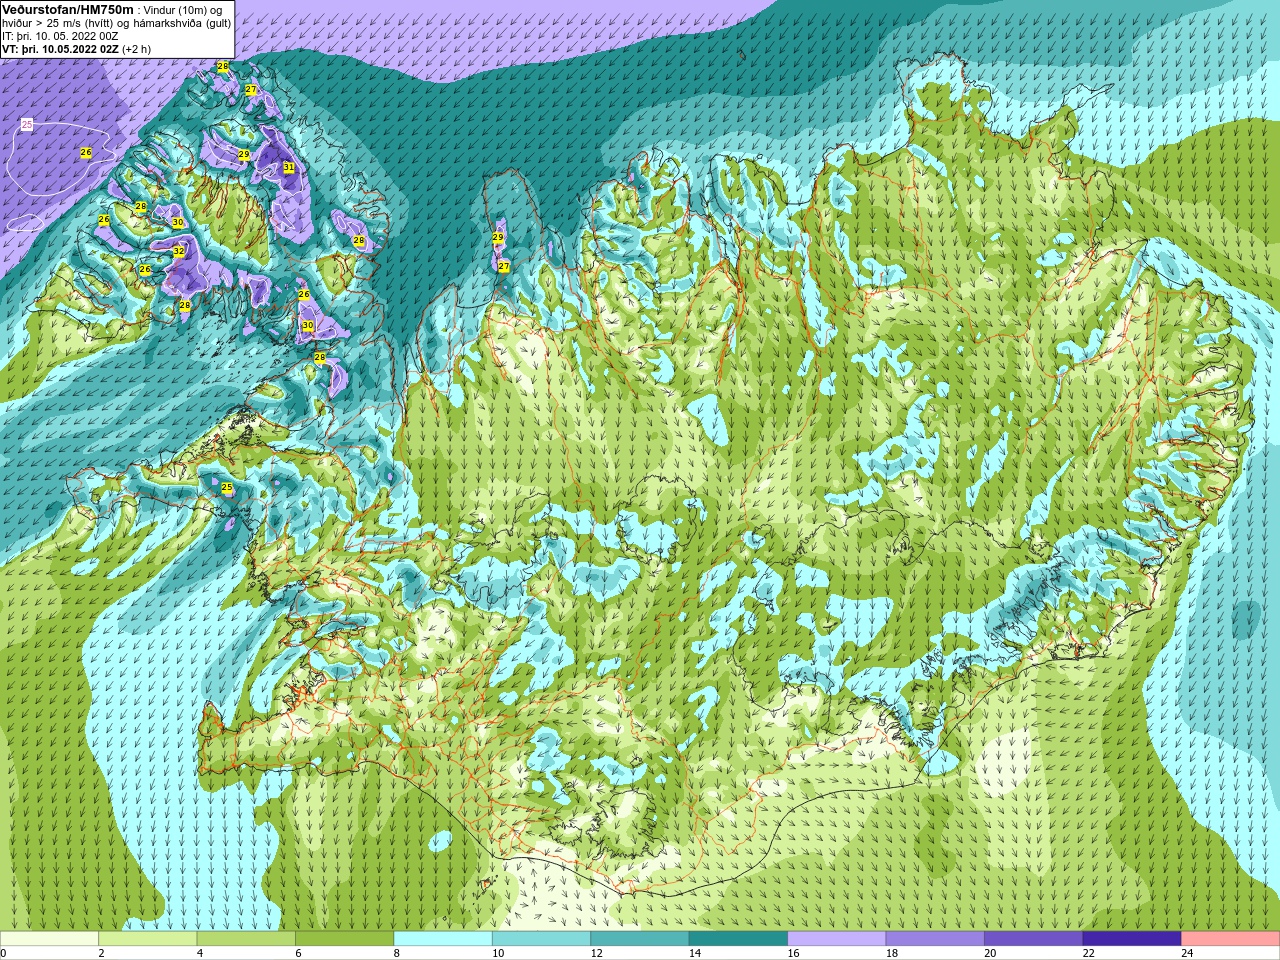Select the 20–22 m/s legend swatch
Screen dimensions: 1280x960
pos(1034,939)
